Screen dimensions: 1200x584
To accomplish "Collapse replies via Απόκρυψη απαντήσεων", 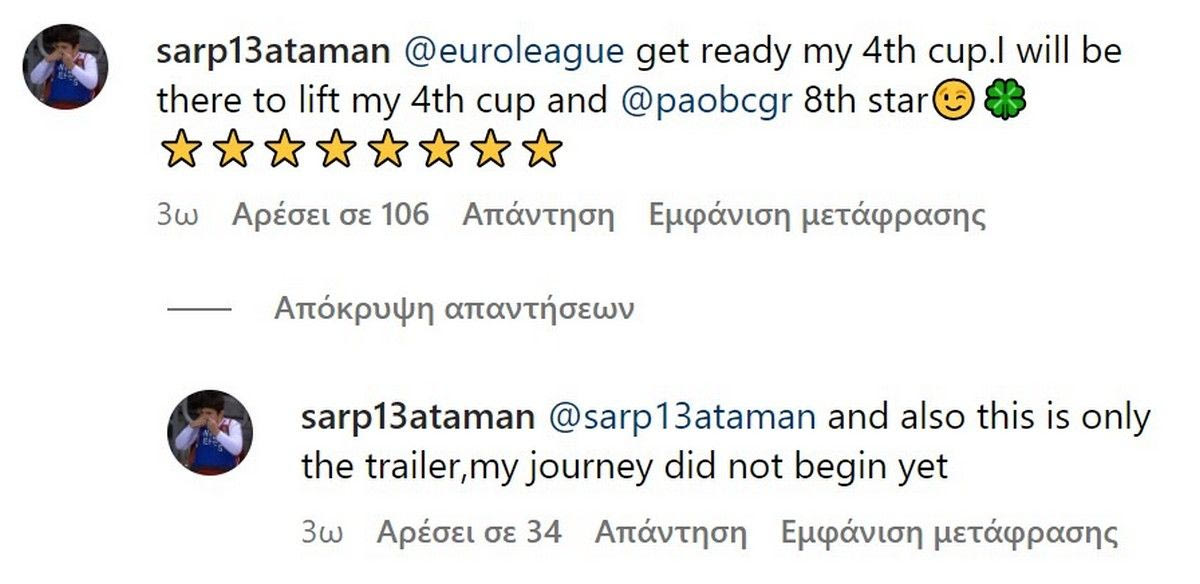I will click(454, 309).
